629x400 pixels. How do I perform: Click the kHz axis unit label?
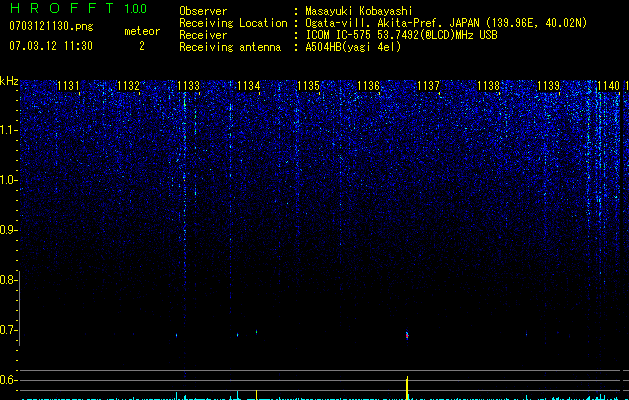pos(9,81)
